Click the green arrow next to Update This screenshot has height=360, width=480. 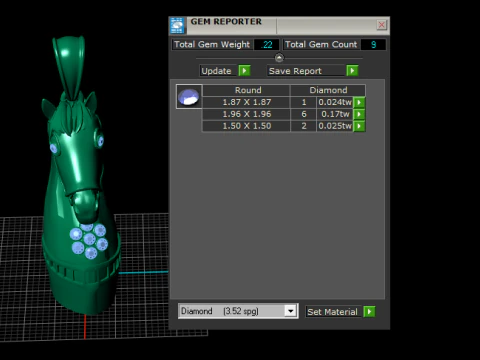click(244, 71)
